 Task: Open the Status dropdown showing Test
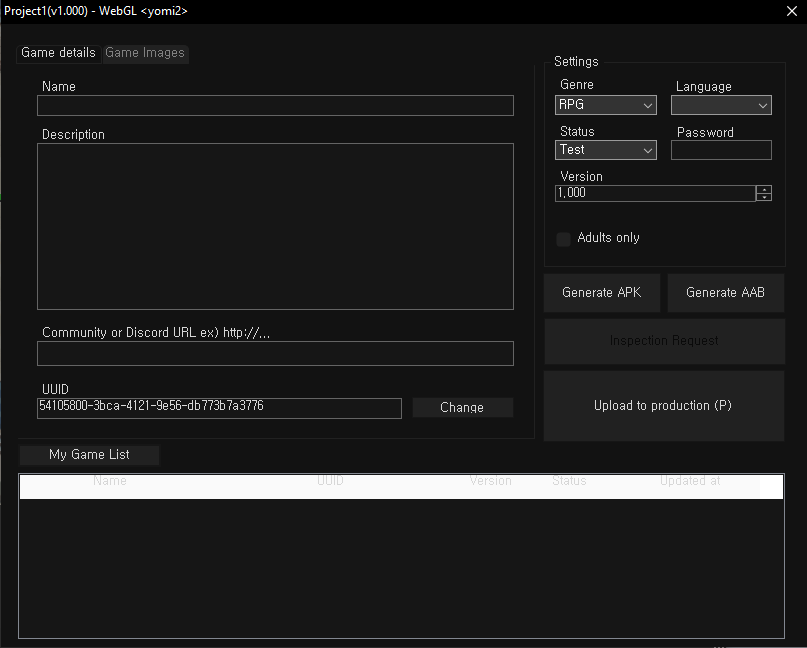point(606,150)
